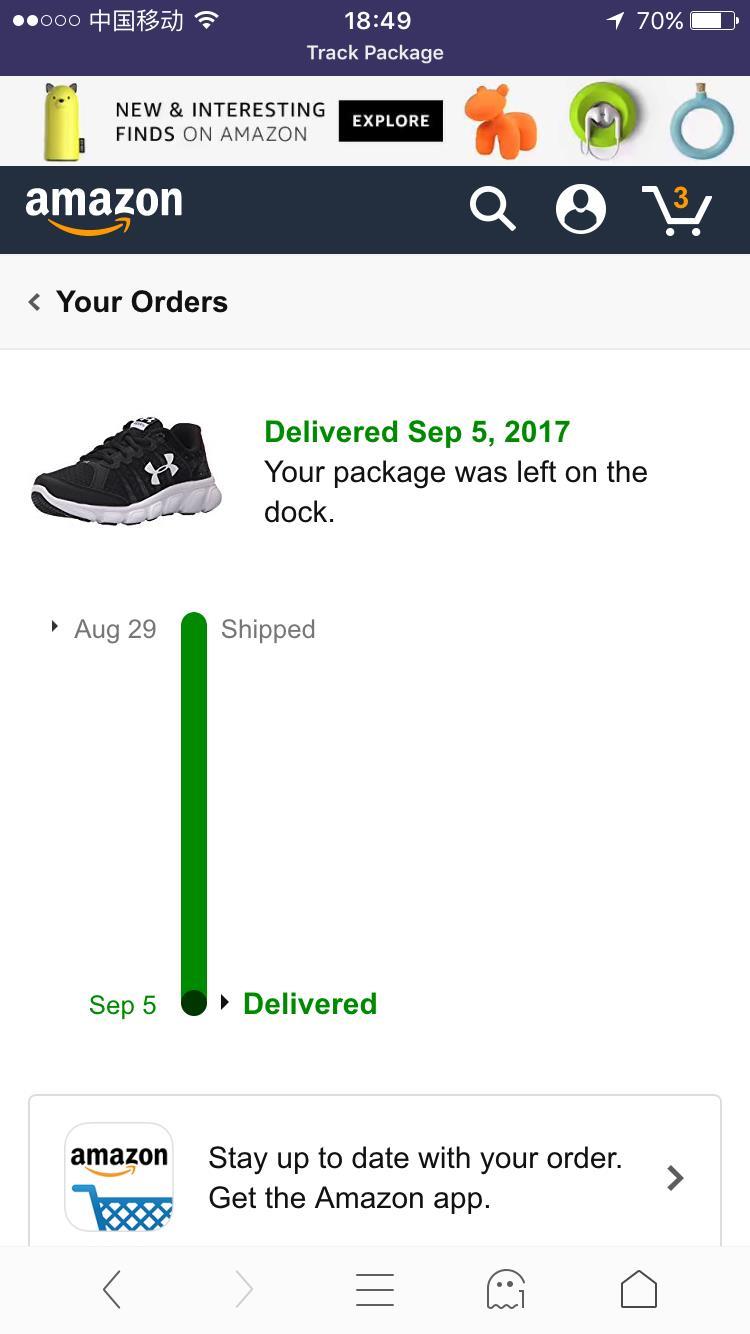750x1334 pixels.
Task: Return to Your Orders
Action: coord(130,302)
